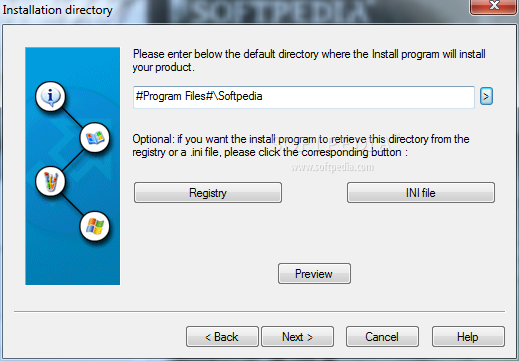Click the "Optional: if you want" paragraph
Viewport: 519px width, 361px height.
[301, 145]
